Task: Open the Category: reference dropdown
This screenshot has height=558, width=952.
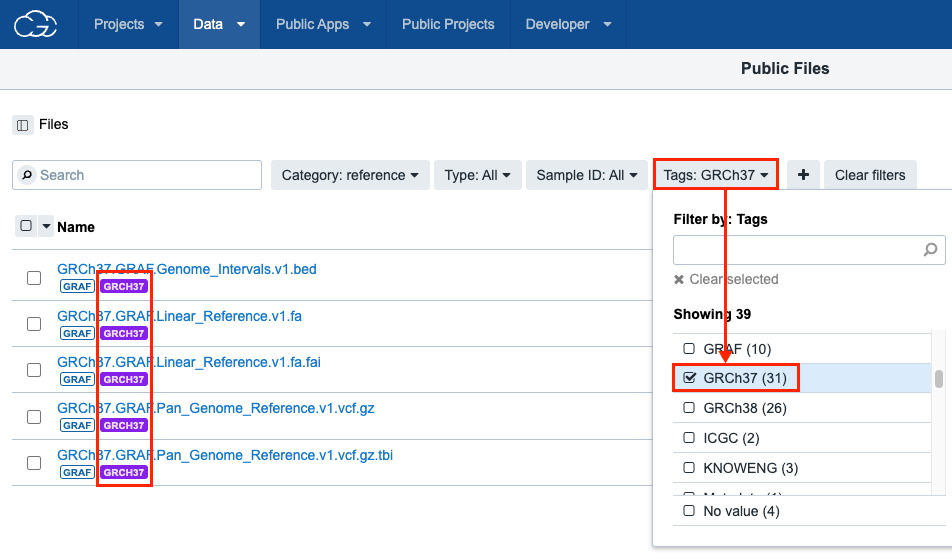Action: pos(350,175)
